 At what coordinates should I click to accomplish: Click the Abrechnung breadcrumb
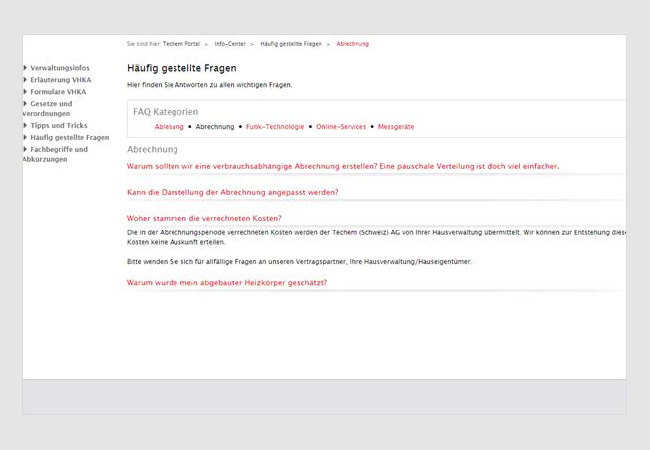click(x=353, y=44)
